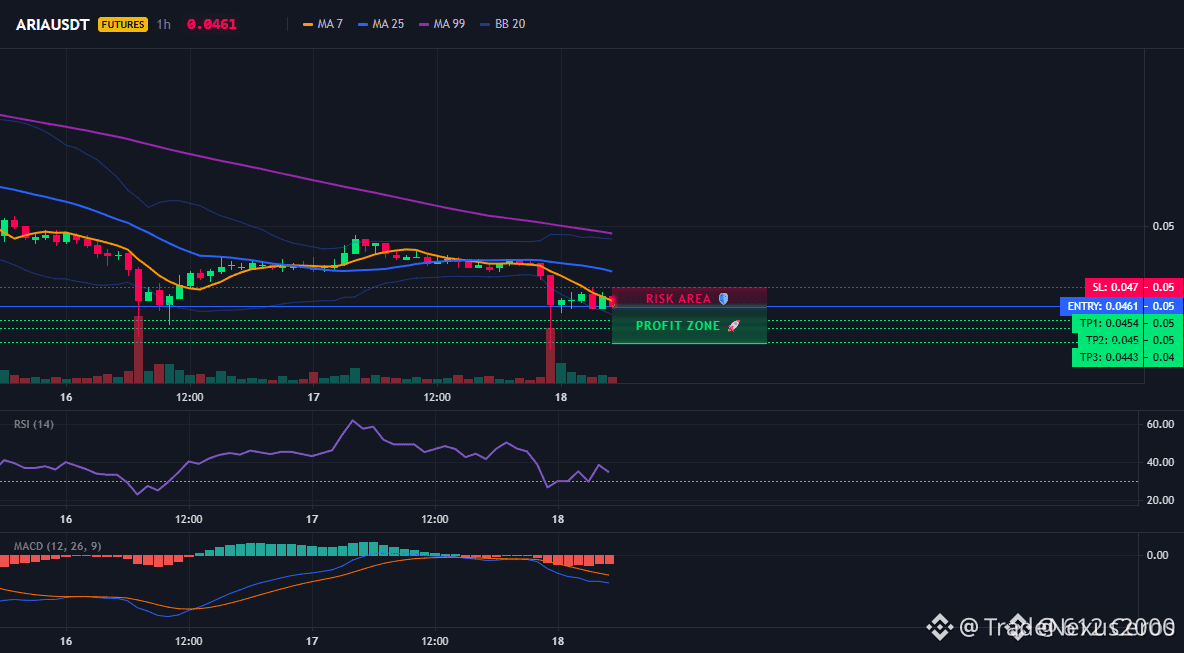Toggle the BB 20 legend entry

click(503, 24)
